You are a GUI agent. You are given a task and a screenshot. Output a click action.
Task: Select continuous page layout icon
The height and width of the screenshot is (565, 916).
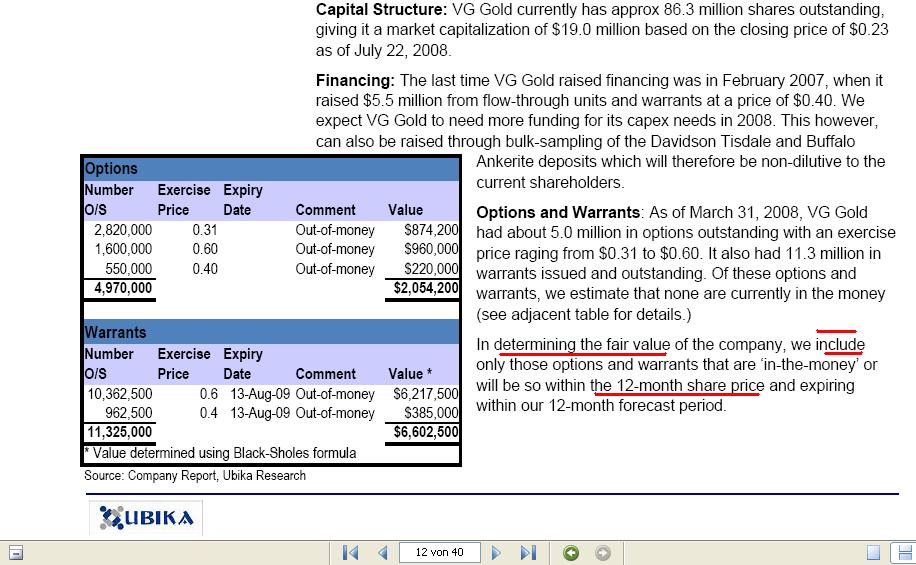[x=904, y=552]
